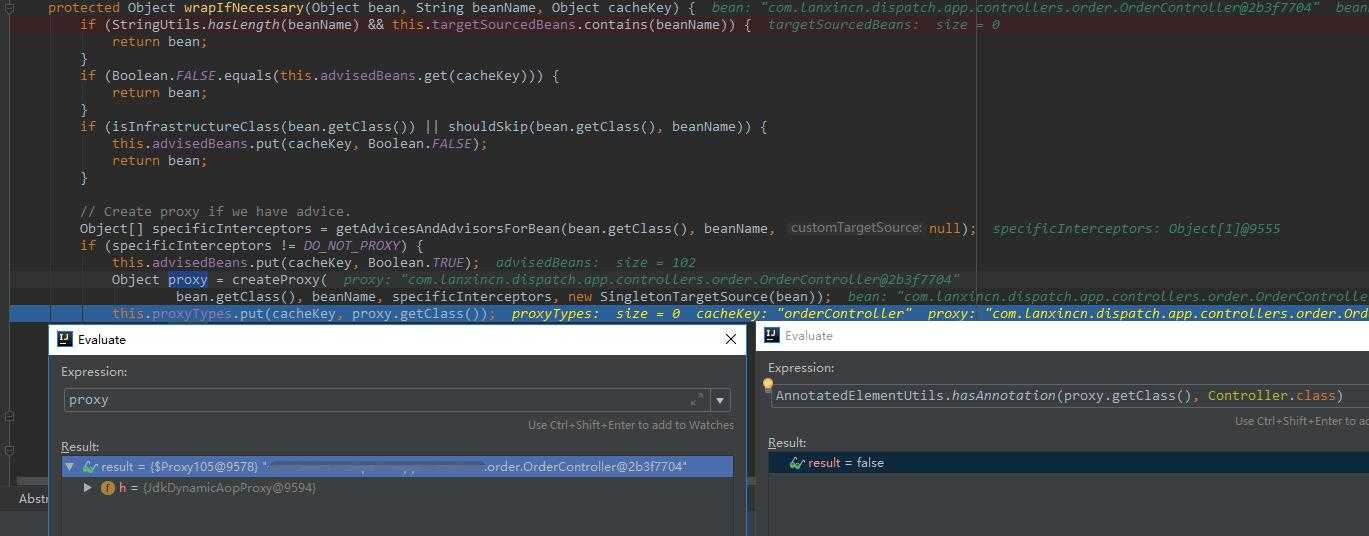
Task: Close the left Evaluate dialog
Action: click(730, 339)
